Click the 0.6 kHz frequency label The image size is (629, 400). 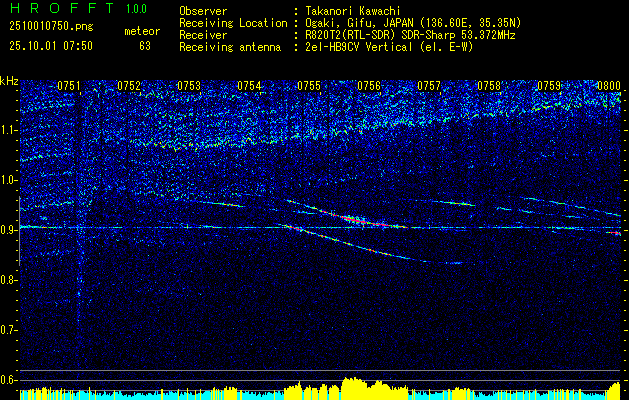point(8,380)
